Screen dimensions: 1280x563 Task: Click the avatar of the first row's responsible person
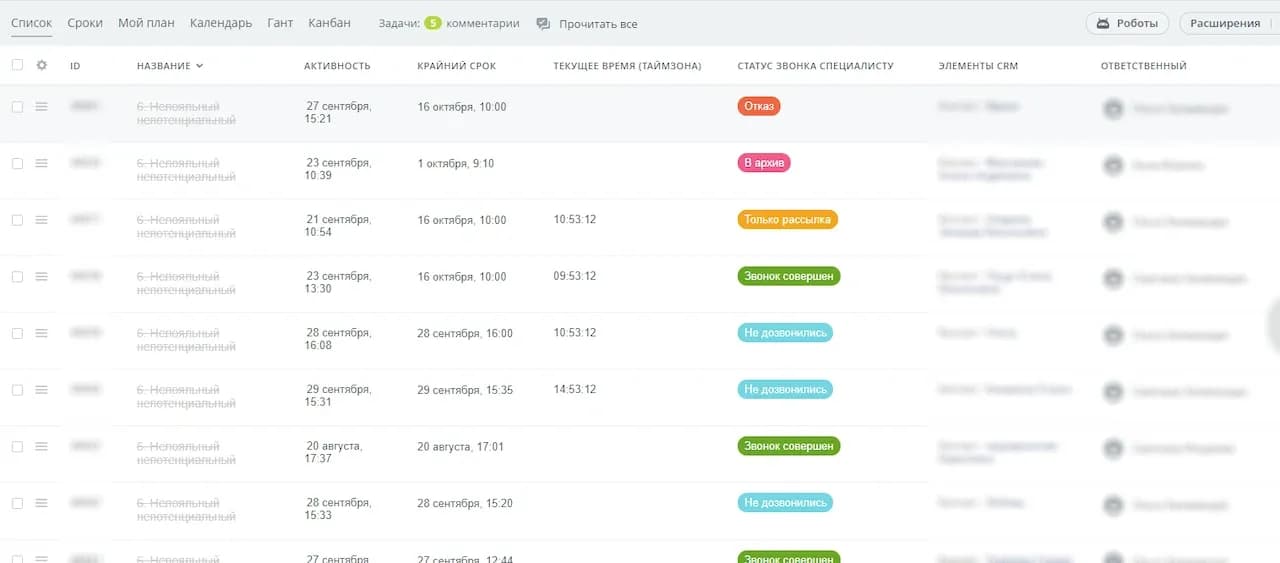(1113, 109)
